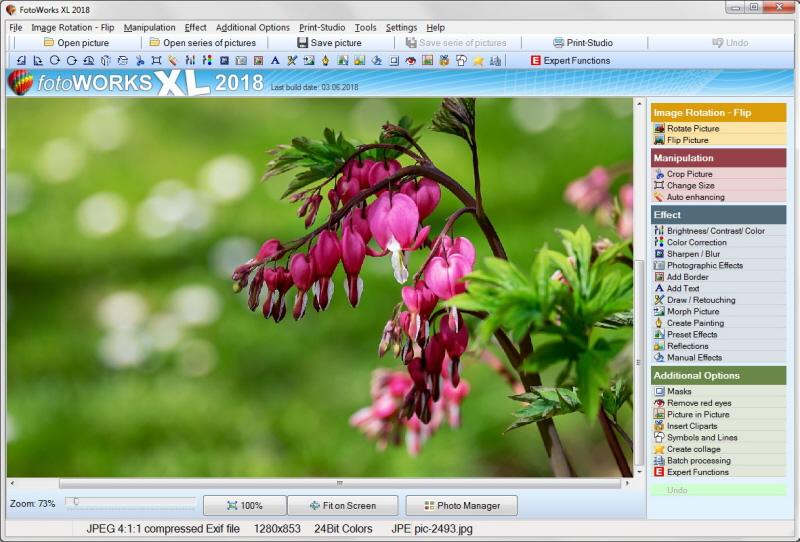The image size is (800, 542).
Task: Select Rotate Picture in the side panel
Action: pyautogui.click(x=692, y=129)
